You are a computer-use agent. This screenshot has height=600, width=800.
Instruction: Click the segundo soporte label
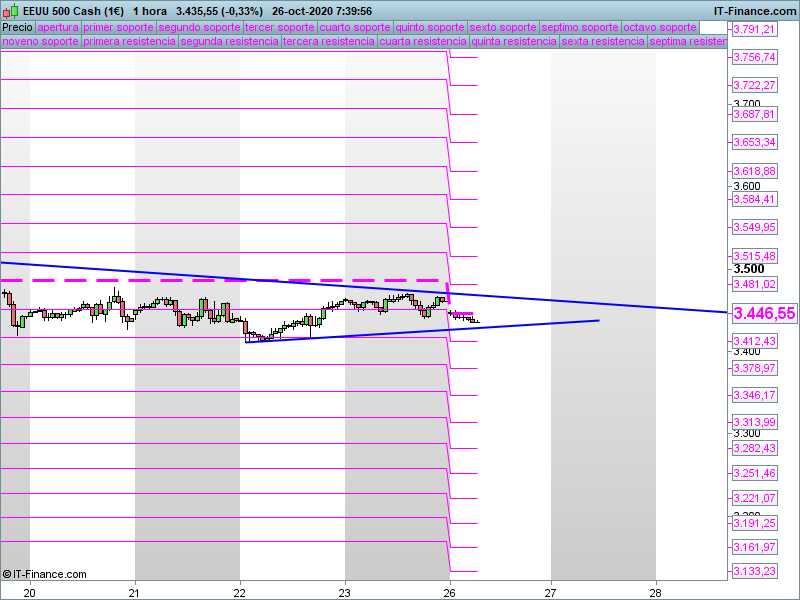(199, 28)
